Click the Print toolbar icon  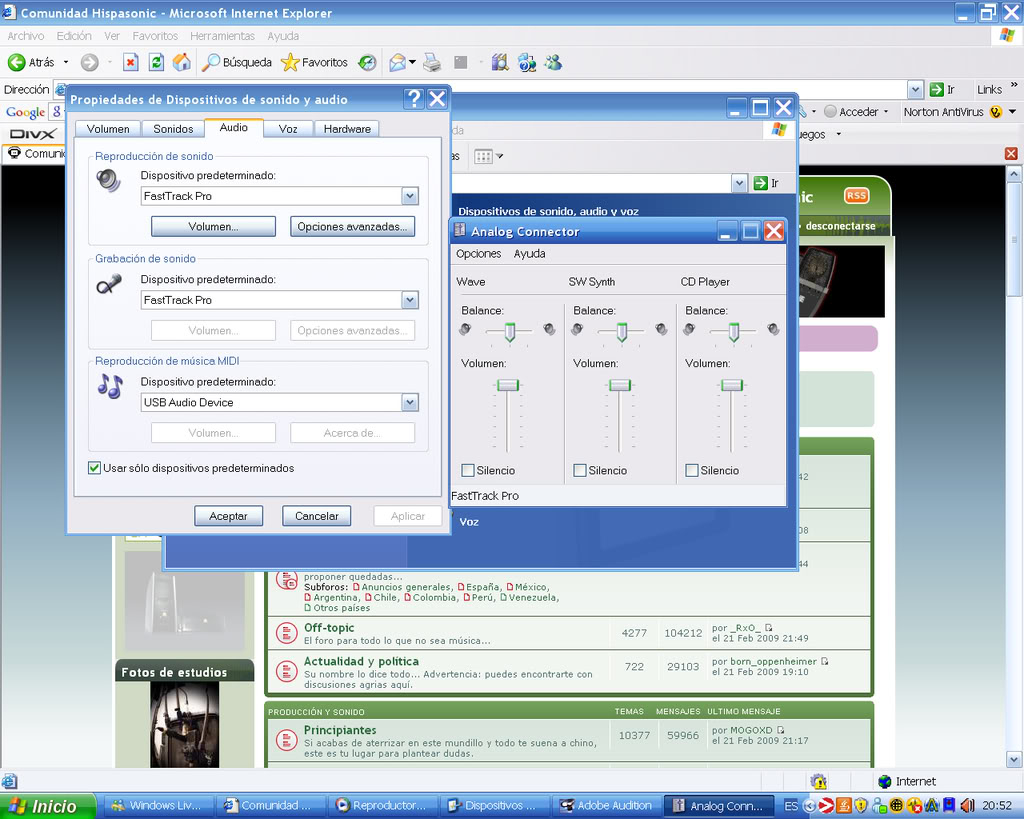coord(432,62)
